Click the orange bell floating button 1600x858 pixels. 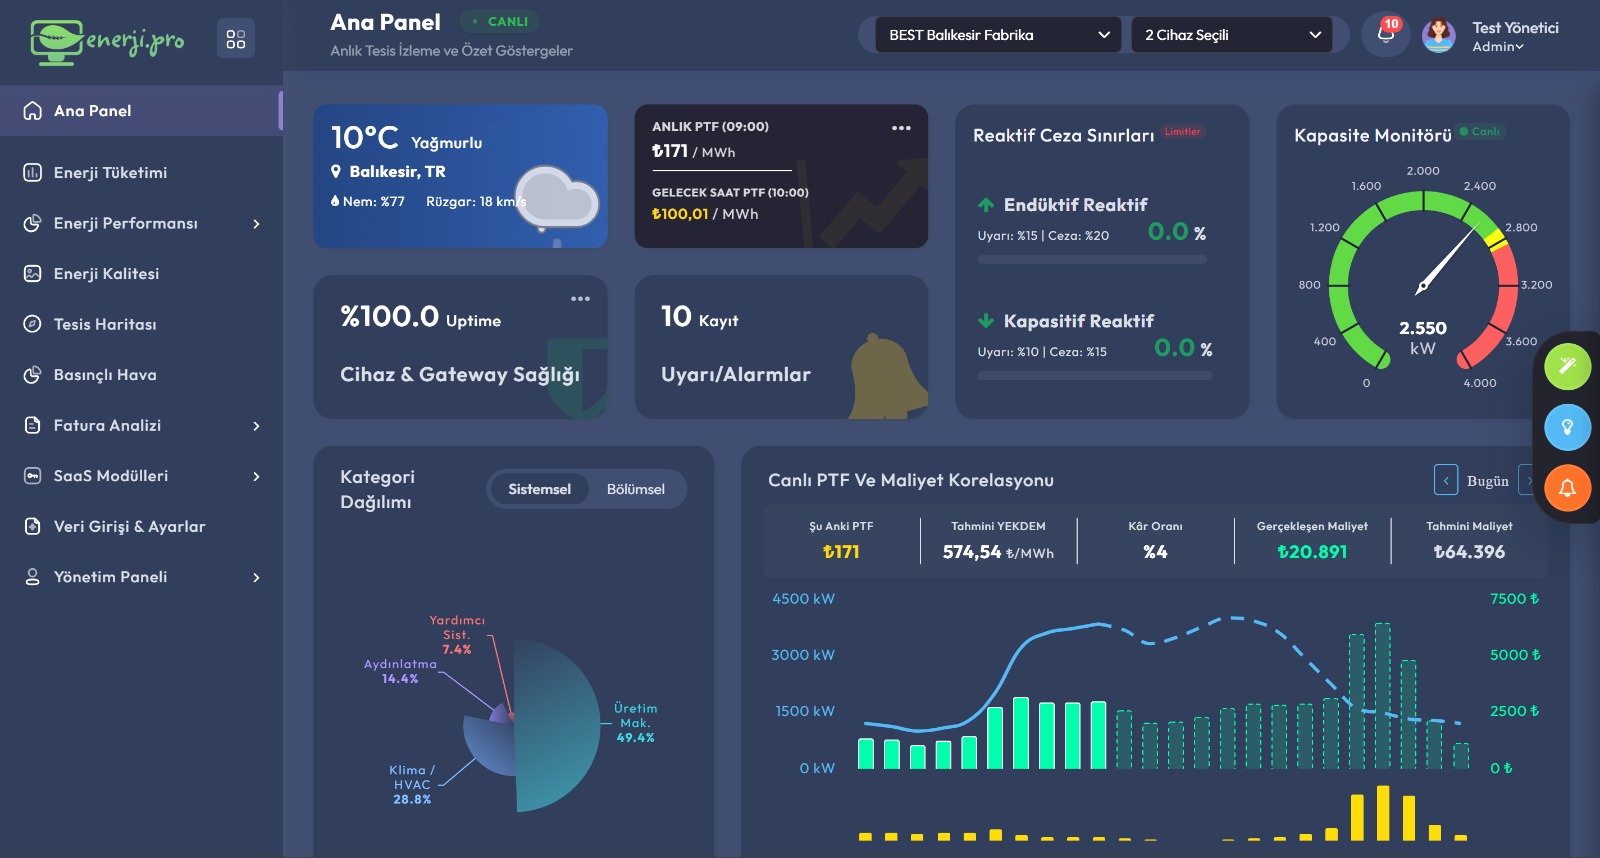click(1567, 488)
